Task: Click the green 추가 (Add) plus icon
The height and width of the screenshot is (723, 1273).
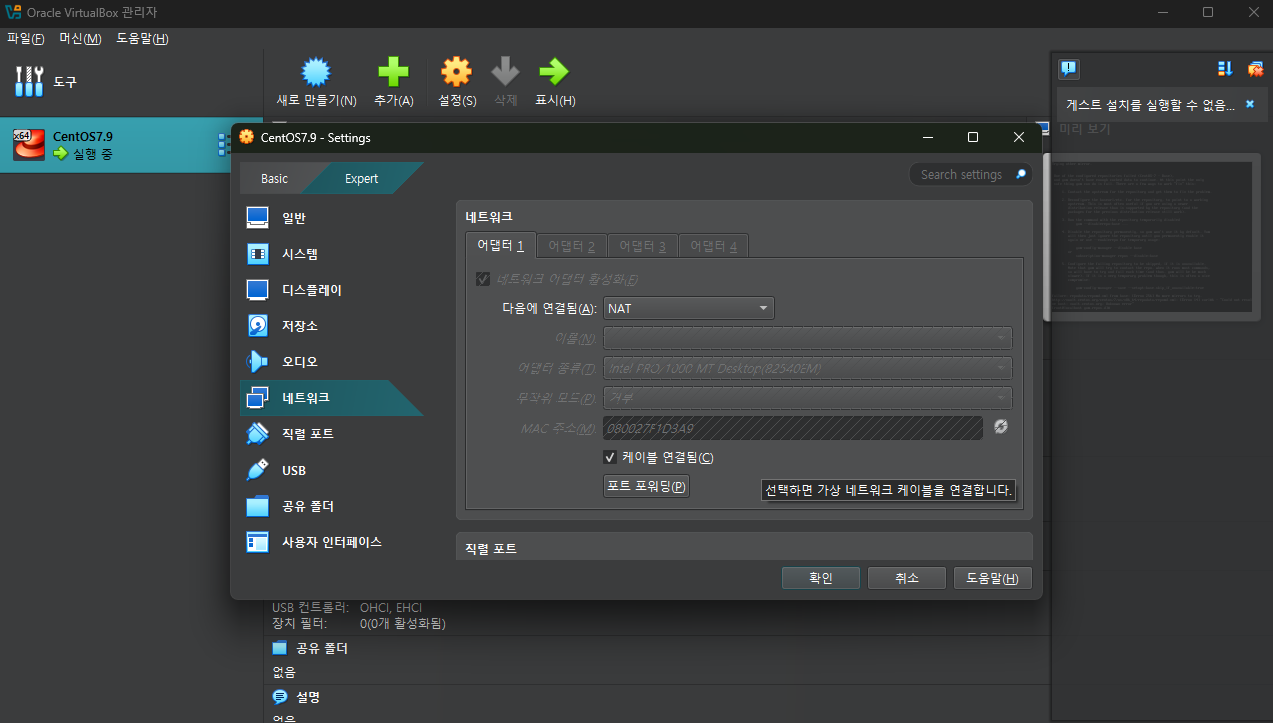Action: (x=393, y=72)
